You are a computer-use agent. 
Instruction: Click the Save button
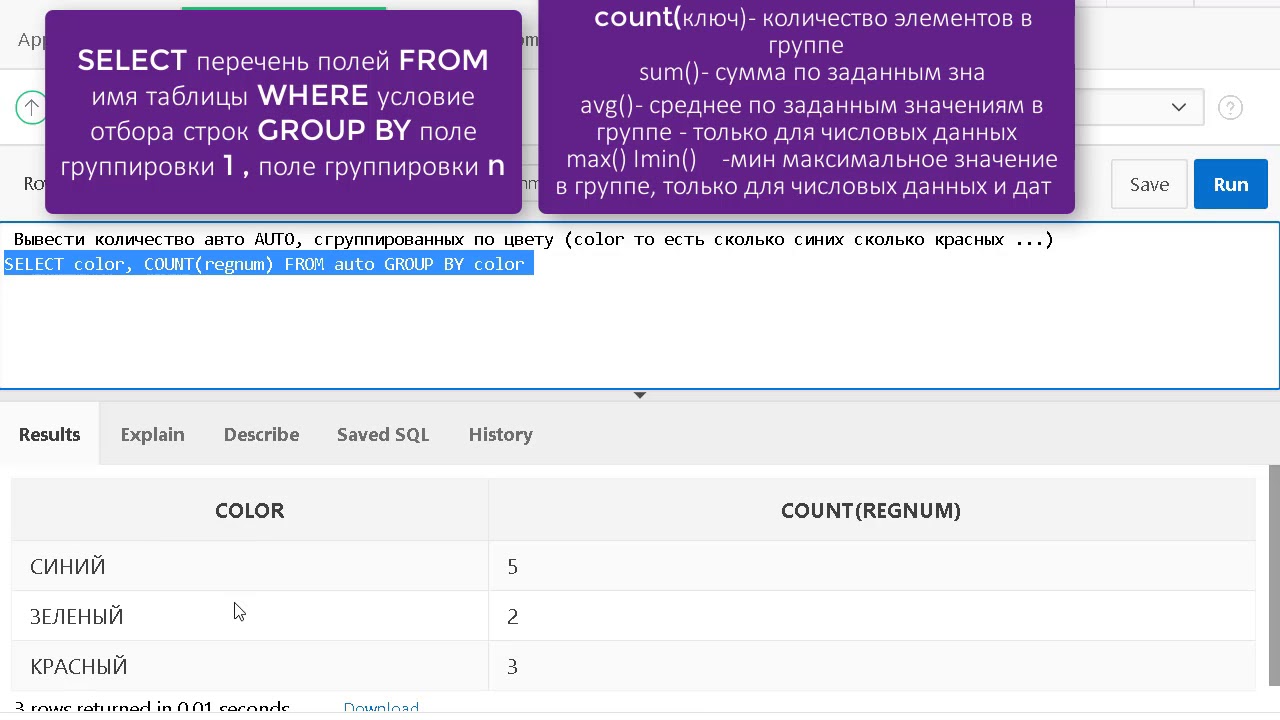click(x=1149, y=185)
